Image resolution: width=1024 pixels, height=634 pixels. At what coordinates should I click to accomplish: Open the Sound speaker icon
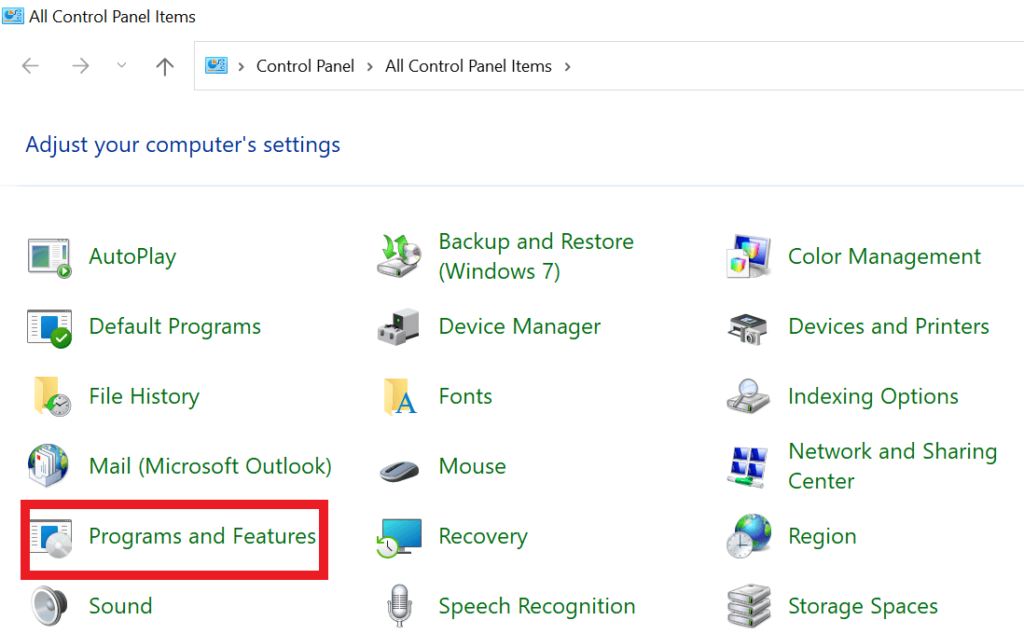(49, 606)
